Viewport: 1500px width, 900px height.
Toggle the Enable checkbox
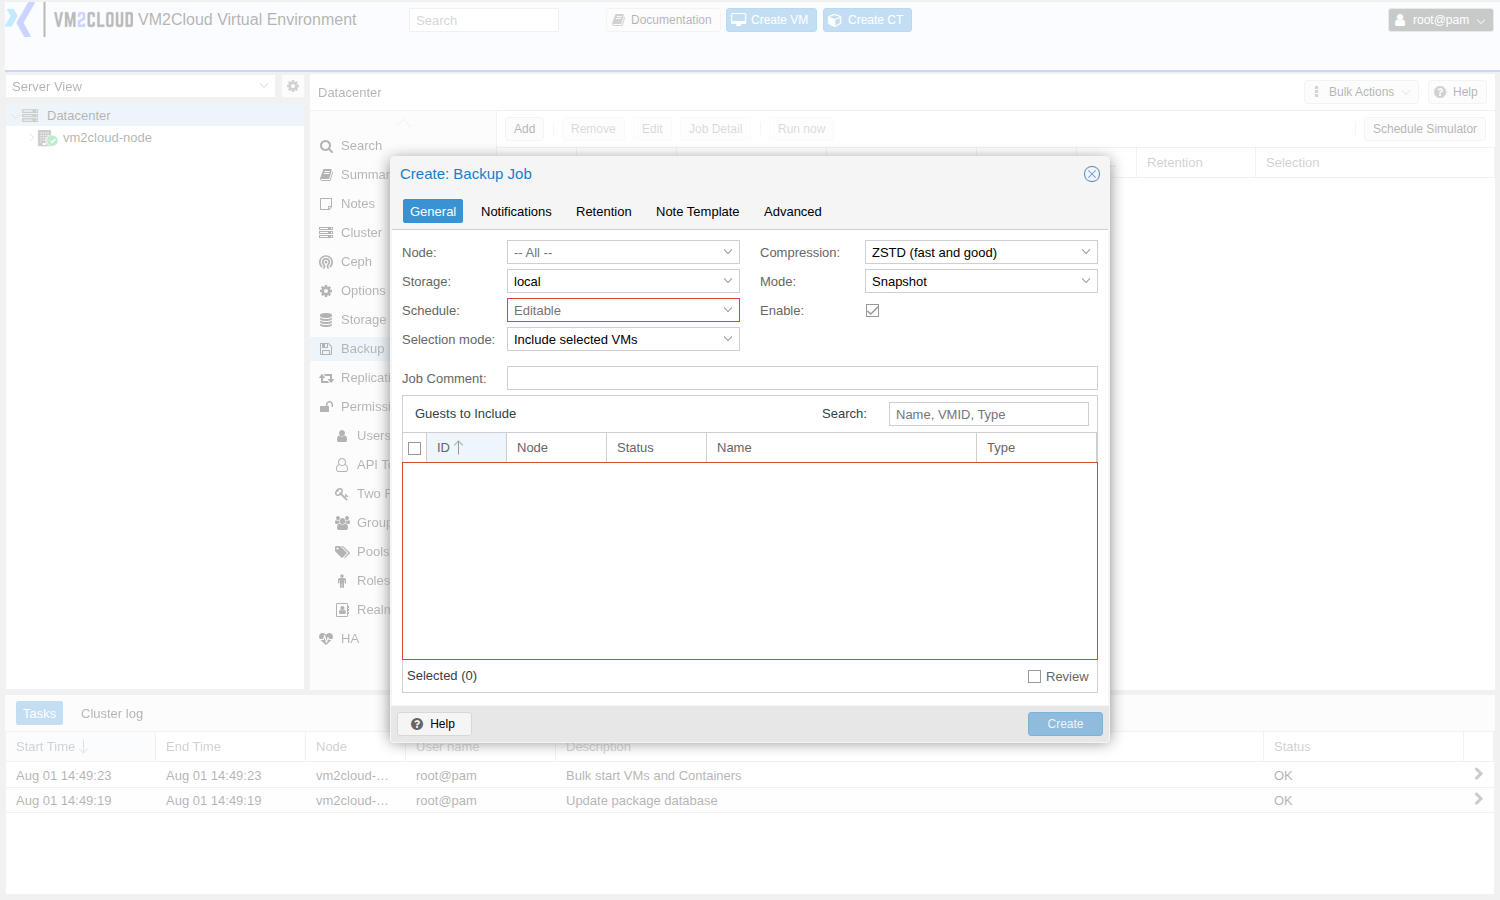pos(873,311)
